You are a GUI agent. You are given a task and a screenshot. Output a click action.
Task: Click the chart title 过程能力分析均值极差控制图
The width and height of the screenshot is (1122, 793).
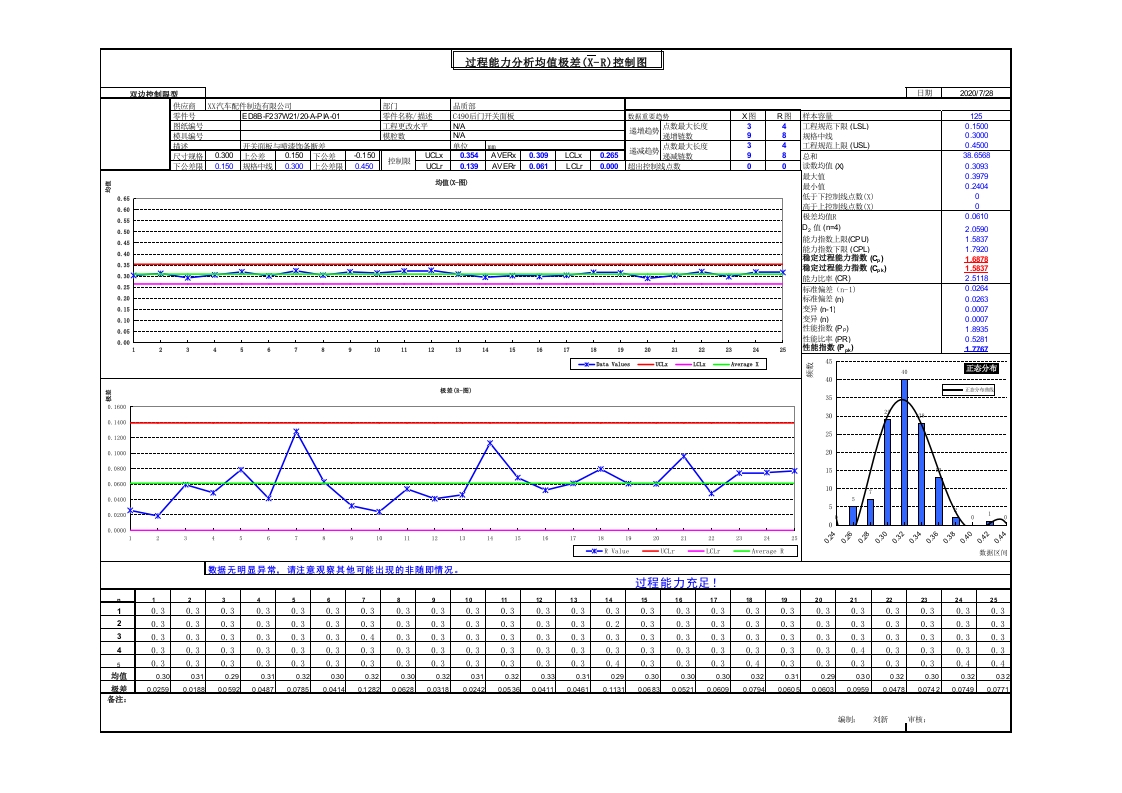click(x=563, y=62)
